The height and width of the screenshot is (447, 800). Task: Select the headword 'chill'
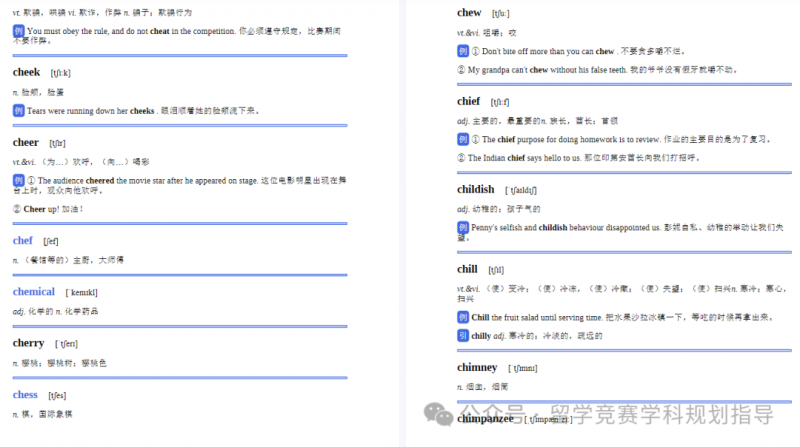[467, 269]
